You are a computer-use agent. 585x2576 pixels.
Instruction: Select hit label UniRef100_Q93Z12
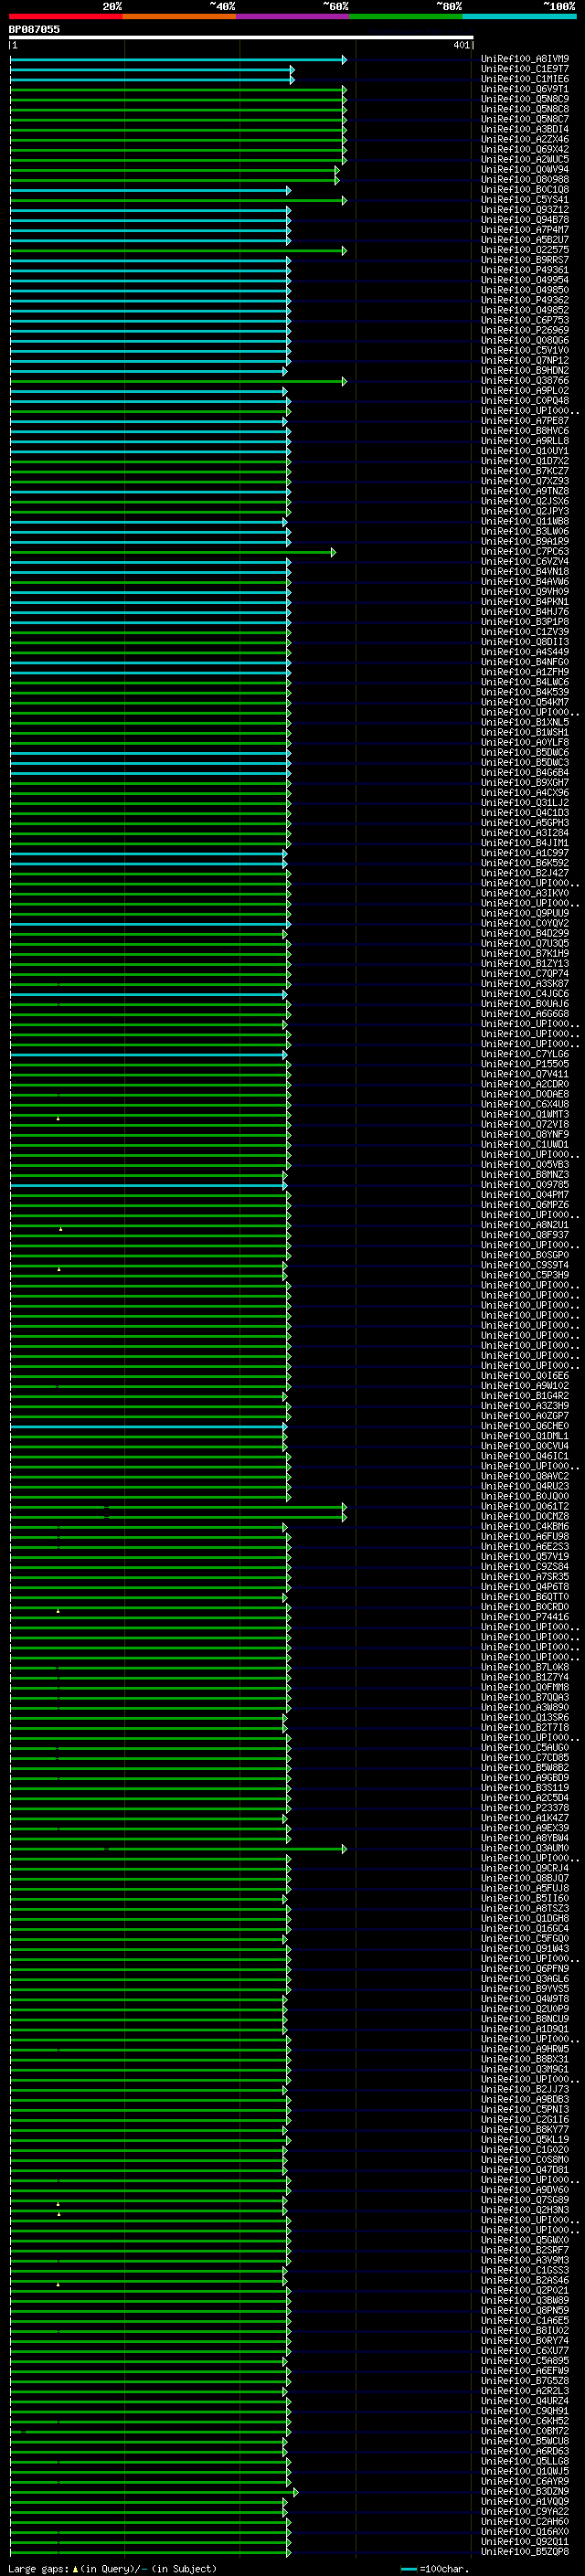[525, 210]
